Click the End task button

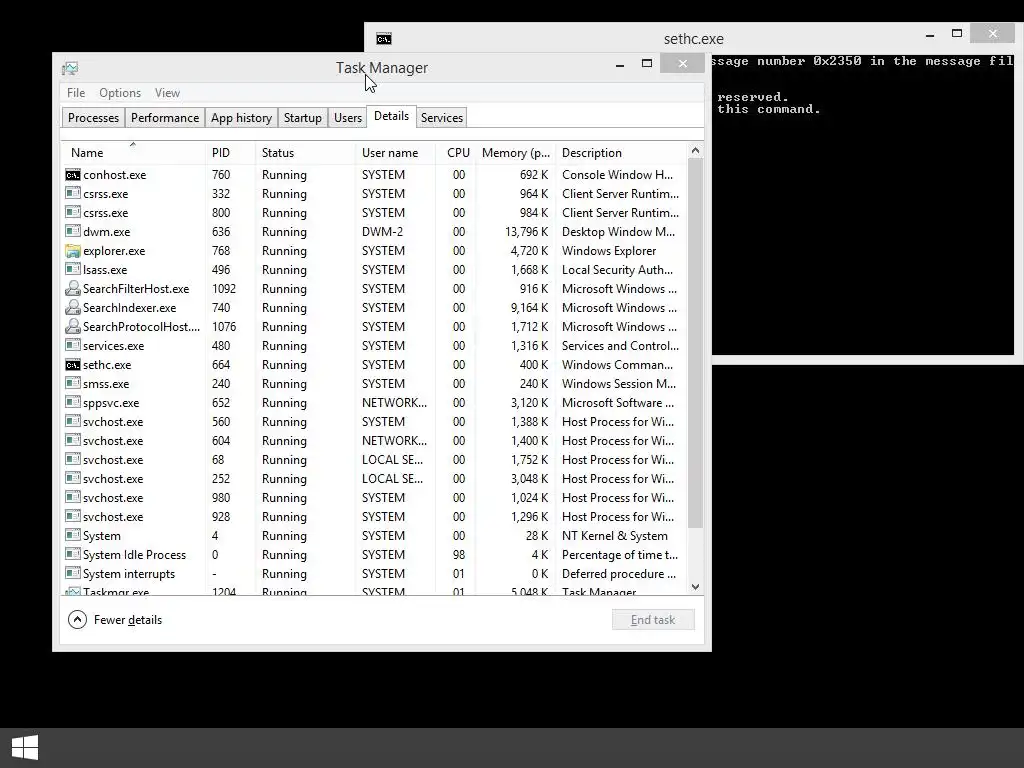(x=653, y=620)
